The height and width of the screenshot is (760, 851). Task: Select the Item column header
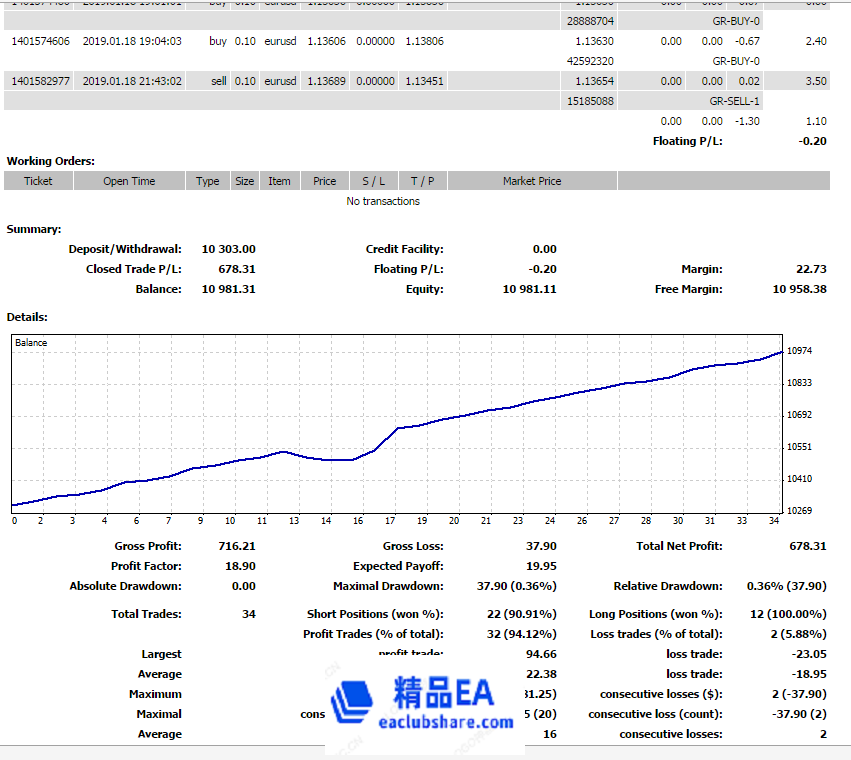click(279, 181)
